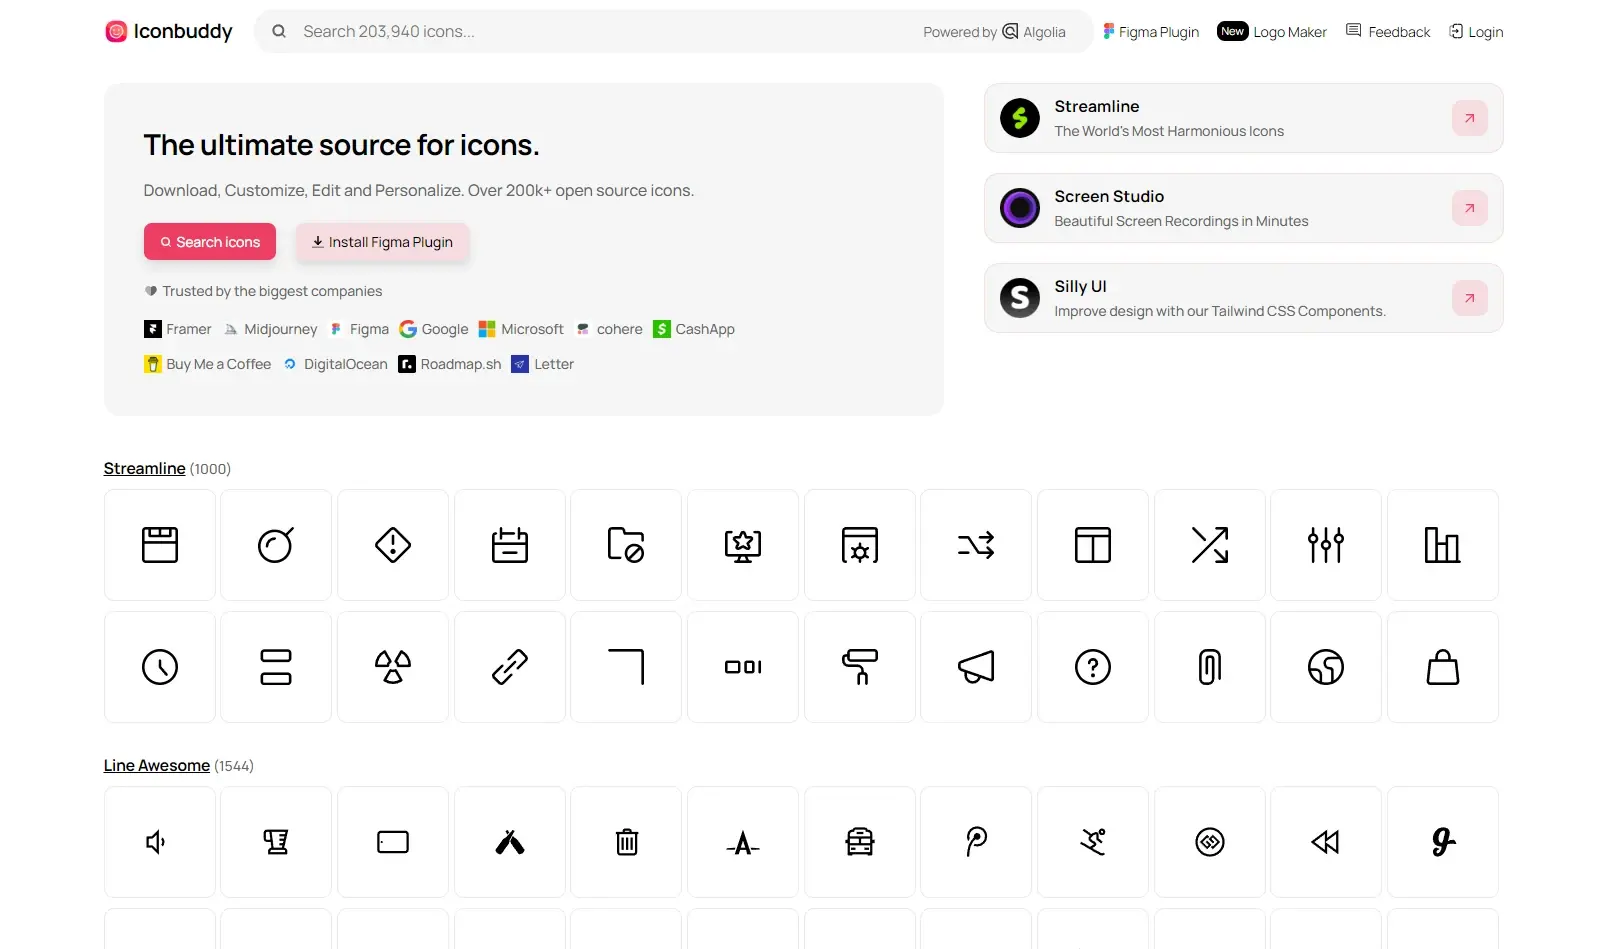Click the CashApp company label
The width and height of the screenshot is (1608, 949).
[x=694, y=329]
